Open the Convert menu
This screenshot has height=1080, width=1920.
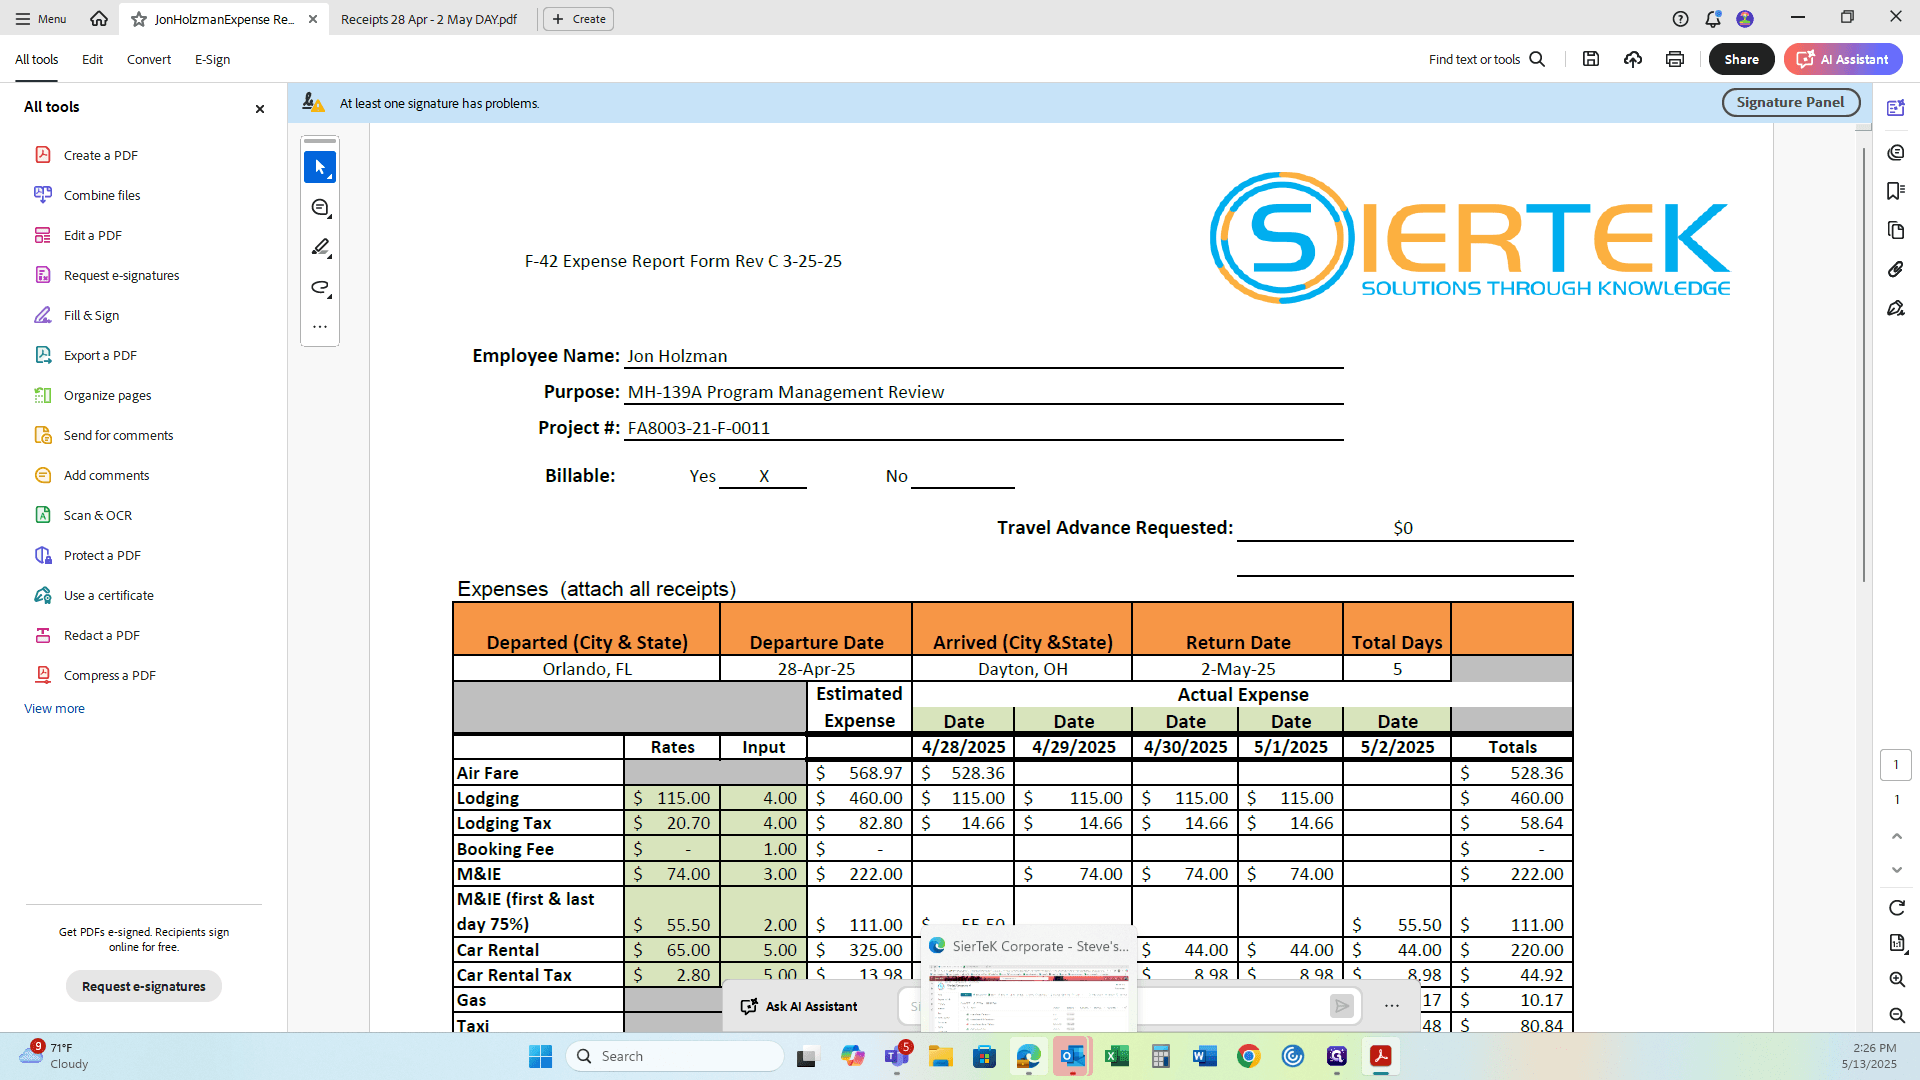click(149, 59)
